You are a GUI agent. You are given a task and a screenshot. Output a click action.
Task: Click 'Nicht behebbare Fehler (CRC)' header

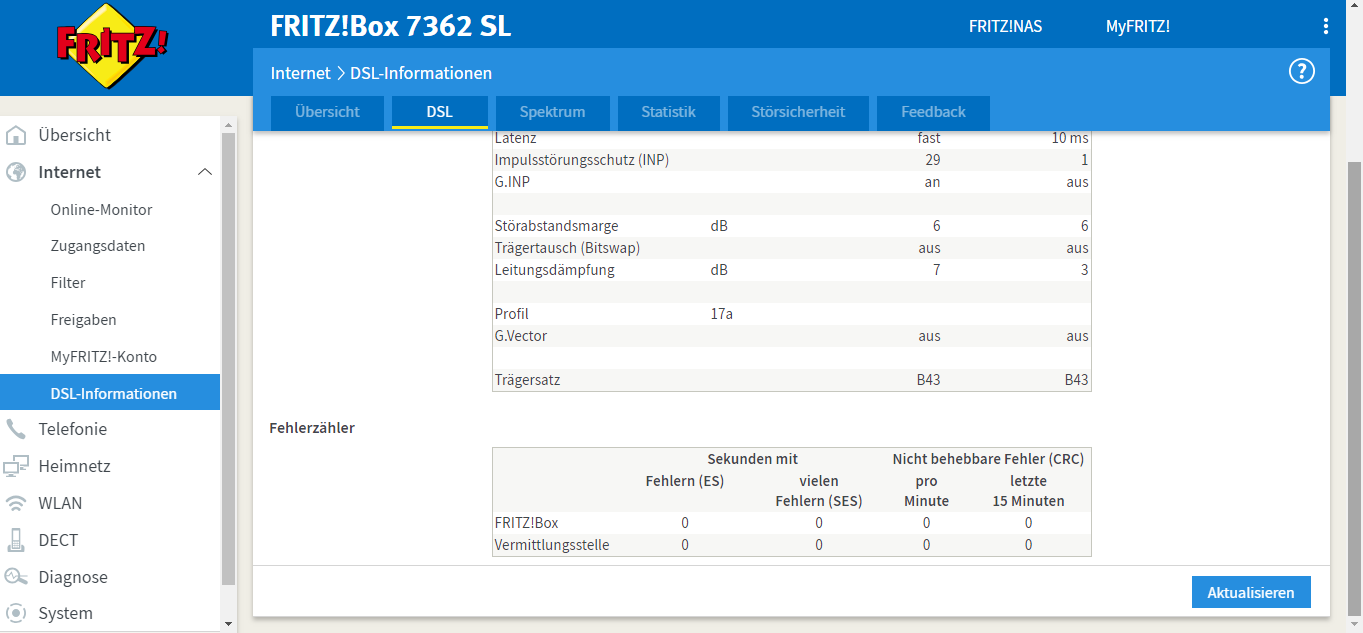click(988, 459)
